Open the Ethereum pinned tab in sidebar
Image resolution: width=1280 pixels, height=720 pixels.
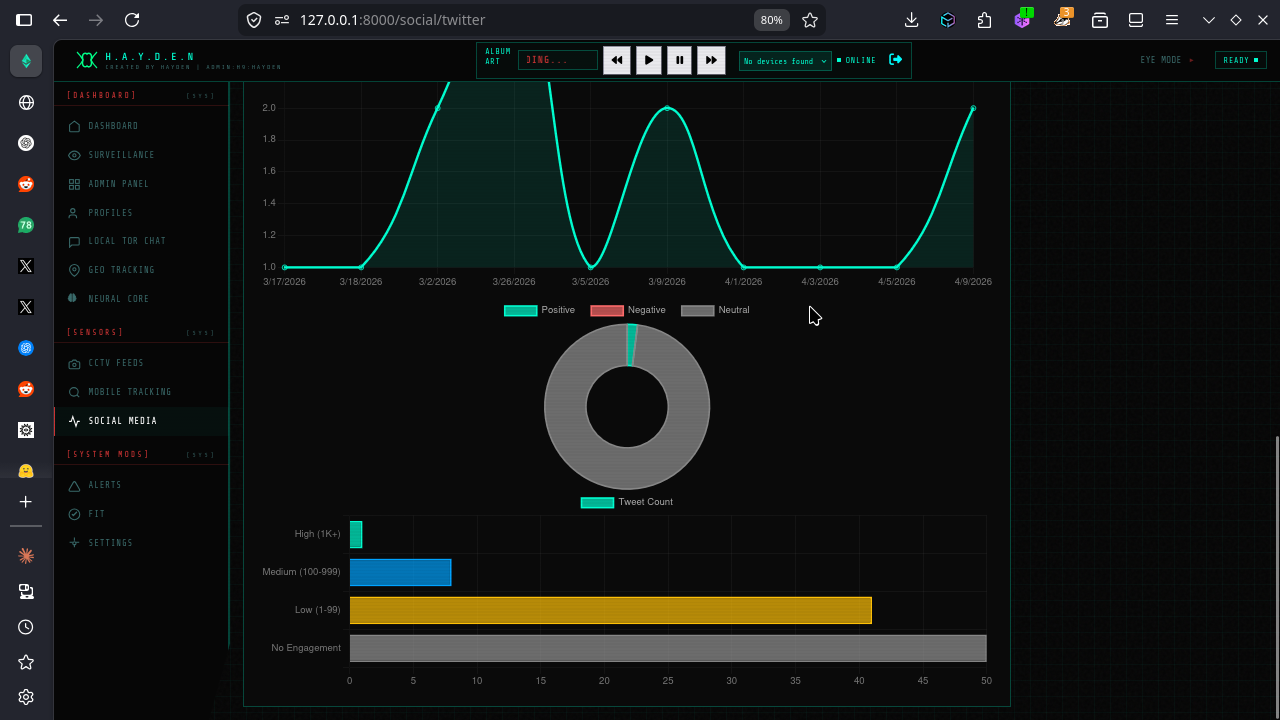(26, 61)
